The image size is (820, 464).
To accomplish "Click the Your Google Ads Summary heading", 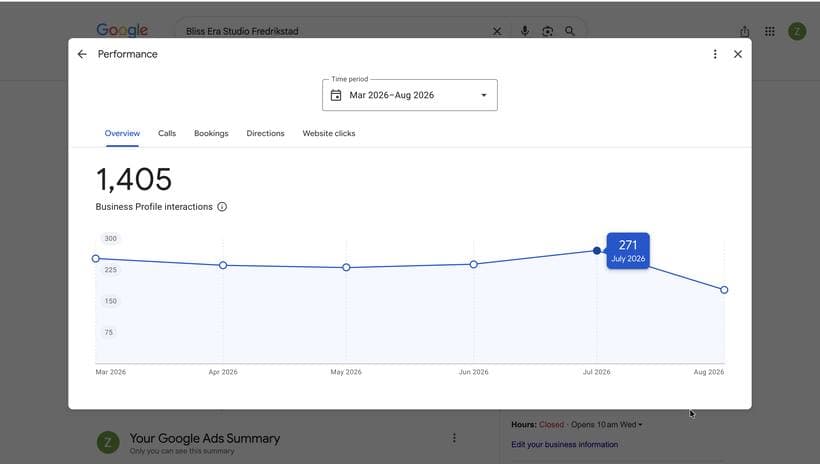I will click(x=204, y=438).
